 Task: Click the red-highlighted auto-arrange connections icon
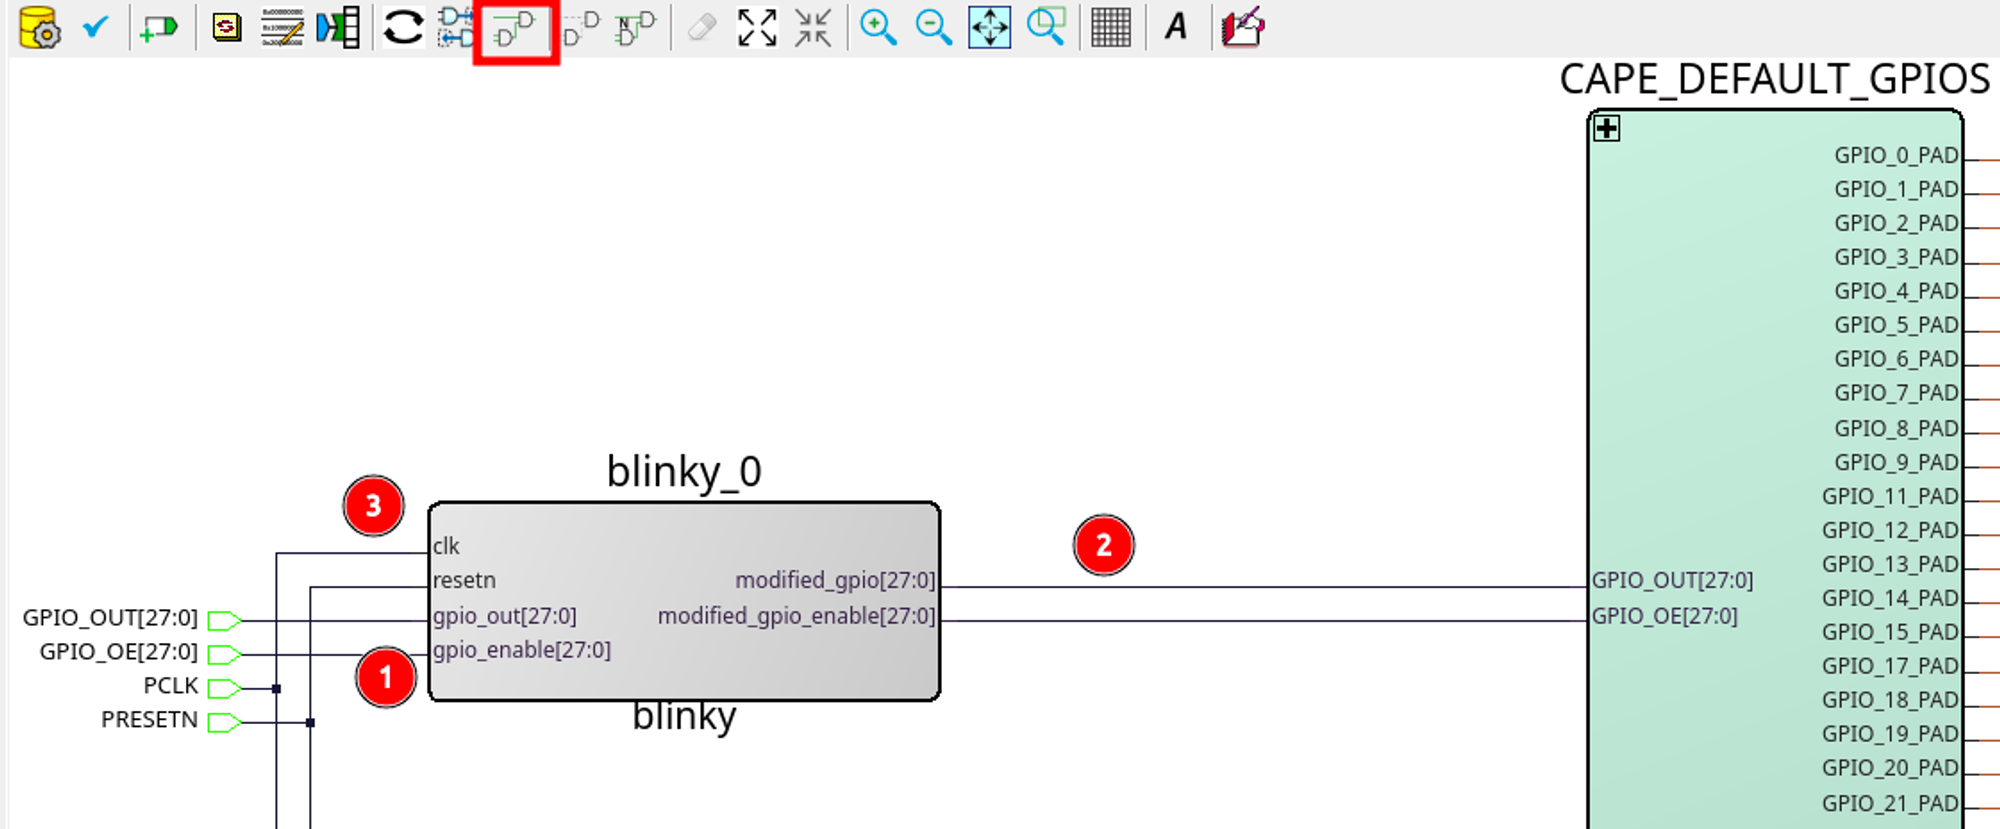click(x=515, y=29)
